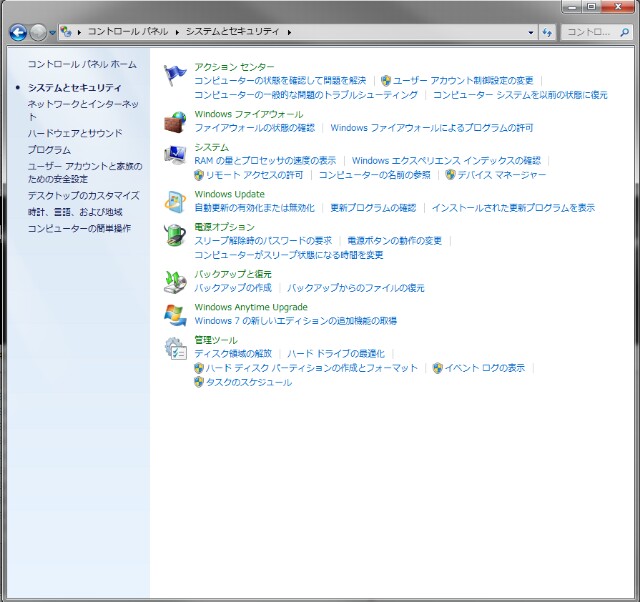Click shield icon beside ハード ディスク パーティションの作成とフォーマット
640x602 pixels.
click(x=199, y=369)
